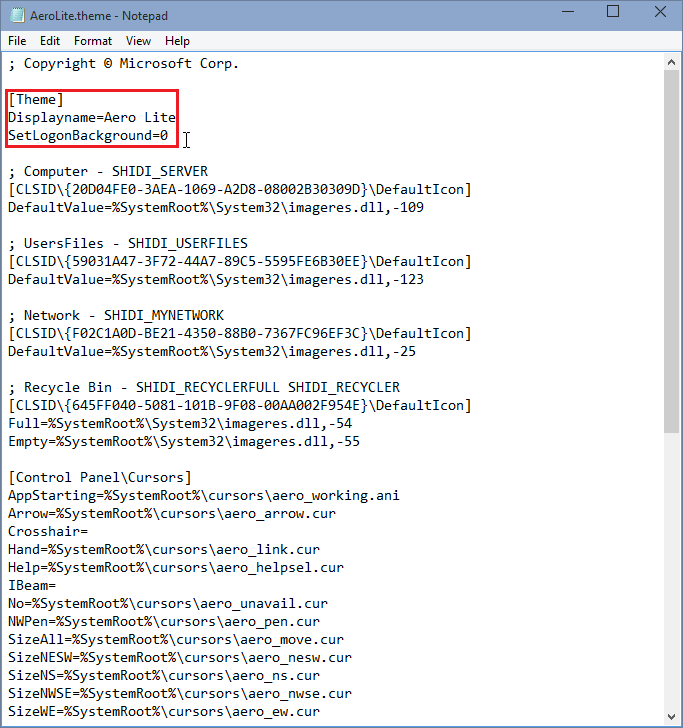
Task: Click the AppStarting aero_working.ani line
Action: [x=204, y=495]
